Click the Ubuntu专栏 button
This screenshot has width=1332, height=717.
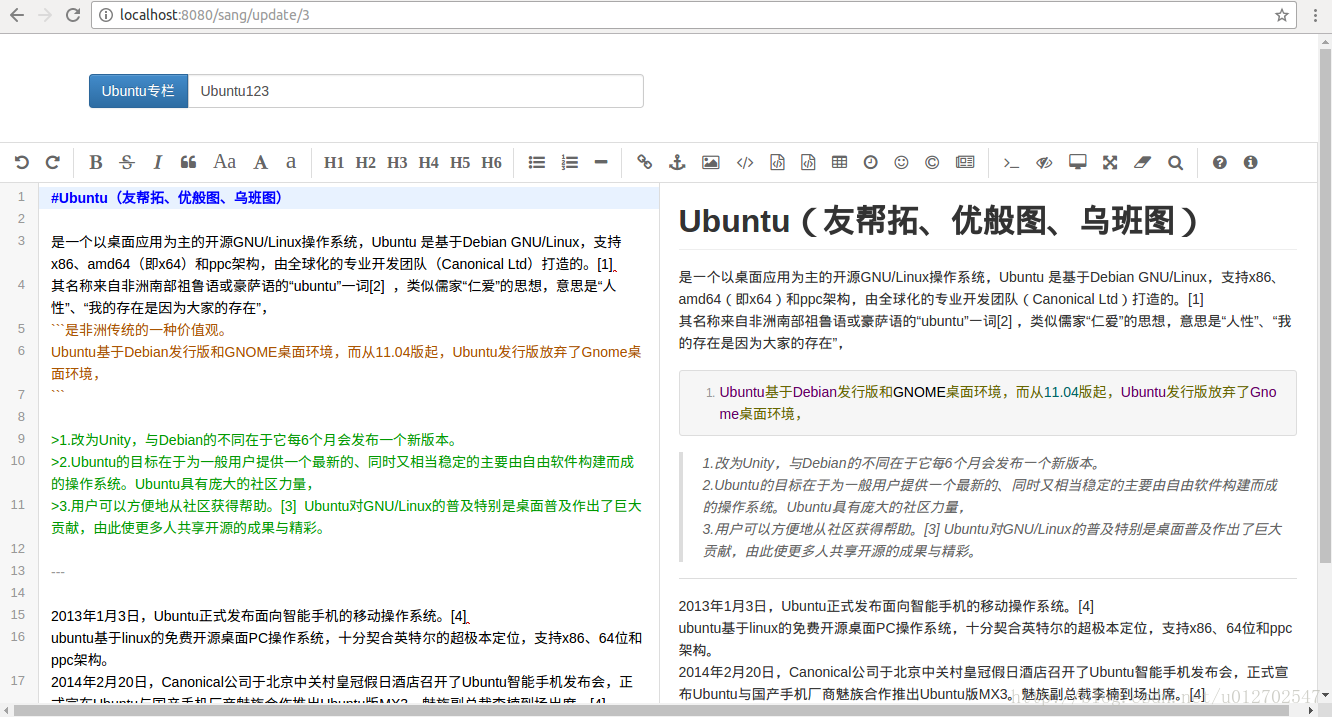[x=138, y=91]
